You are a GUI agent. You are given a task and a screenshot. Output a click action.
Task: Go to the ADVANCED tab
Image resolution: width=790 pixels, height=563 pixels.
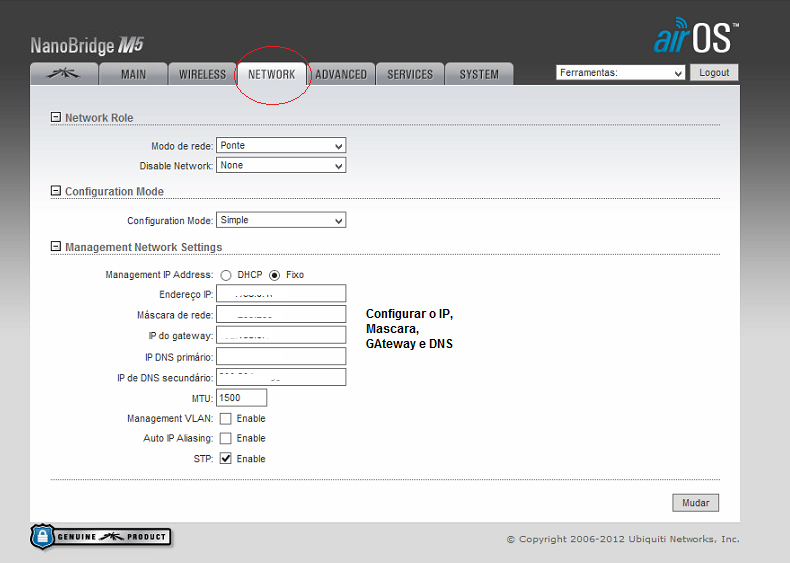(x=341, y=74)
